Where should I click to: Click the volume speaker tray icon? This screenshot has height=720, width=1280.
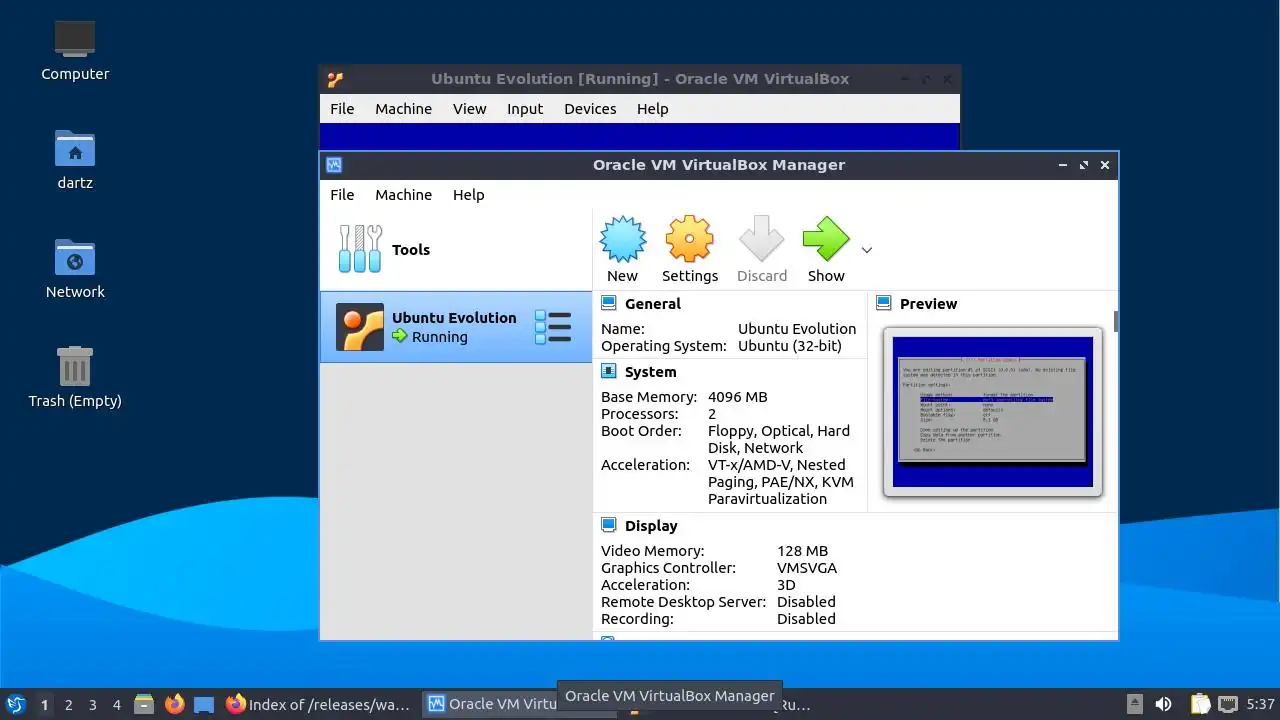(1163, 704)
